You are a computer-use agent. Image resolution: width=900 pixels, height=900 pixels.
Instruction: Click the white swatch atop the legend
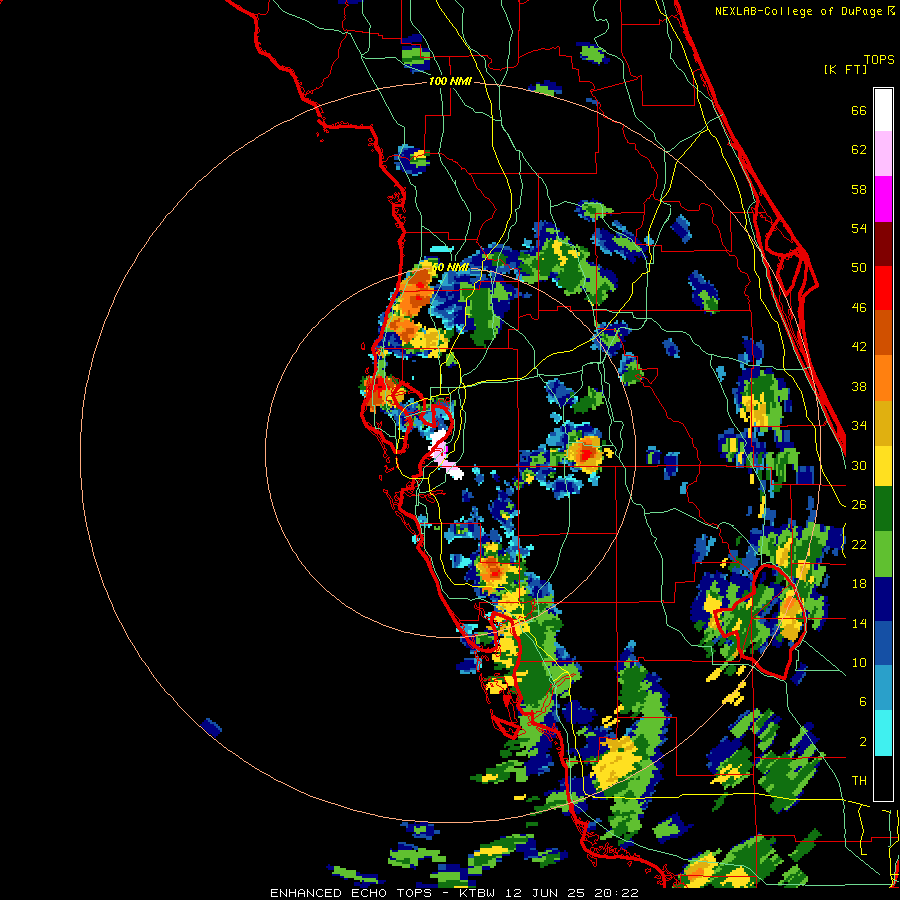click(883, 110)
